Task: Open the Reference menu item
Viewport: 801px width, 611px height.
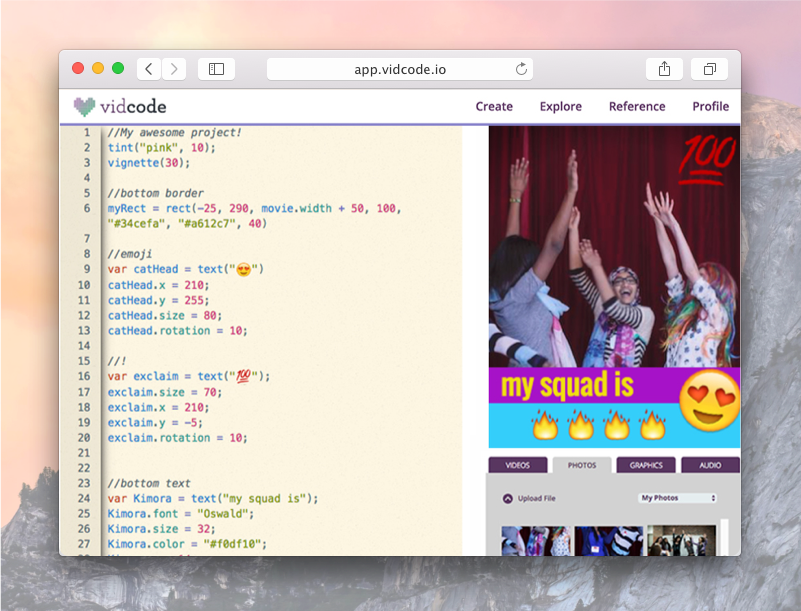Action: click(637, 106)
